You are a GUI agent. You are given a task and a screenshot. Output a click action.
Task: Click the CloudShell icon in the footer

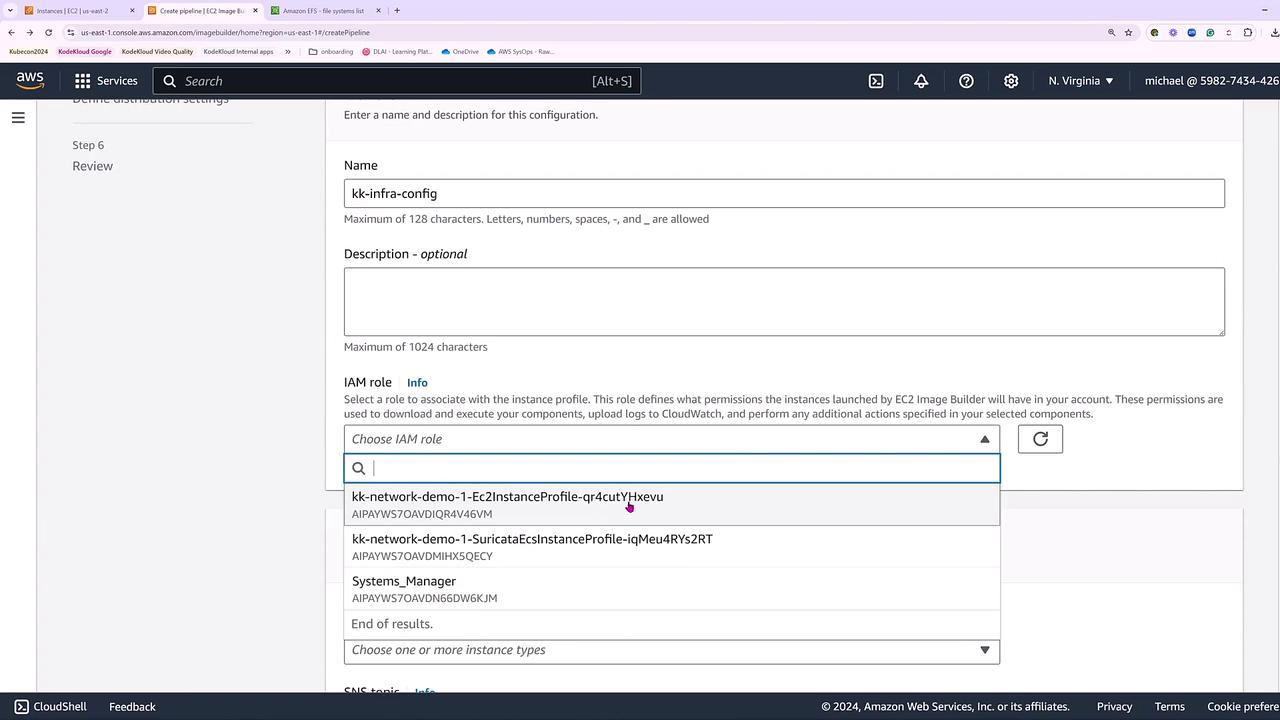21,707
